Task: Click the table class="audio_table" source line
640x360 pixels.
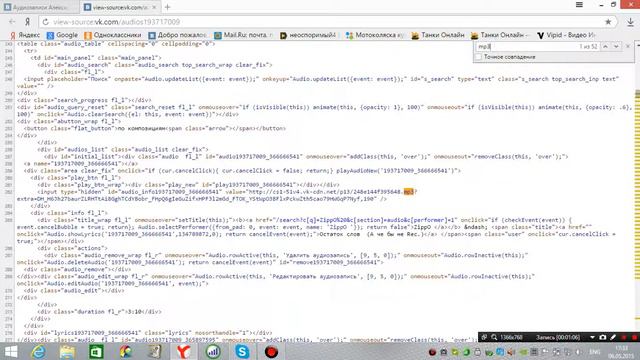Action: tap(116, 44)
